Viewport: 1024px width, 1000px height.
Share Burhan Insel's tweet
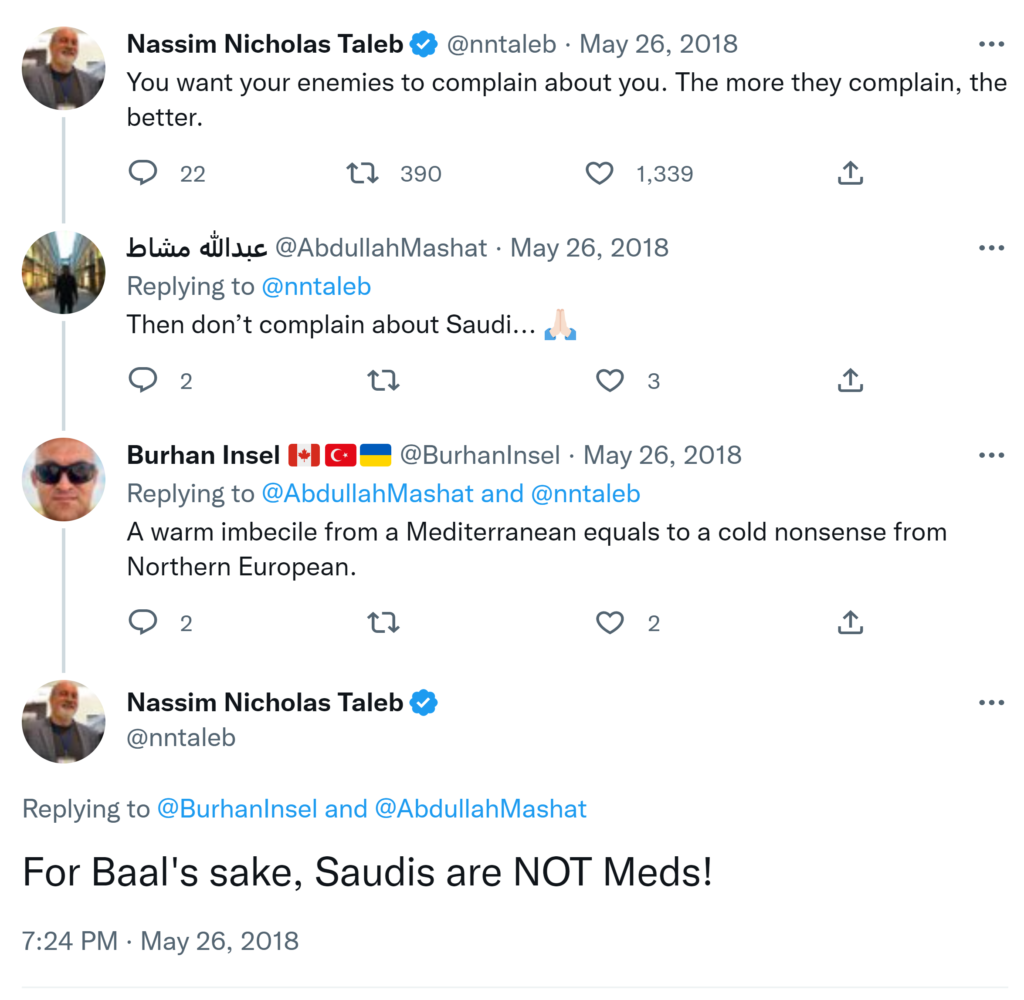[x=849, y=623]
